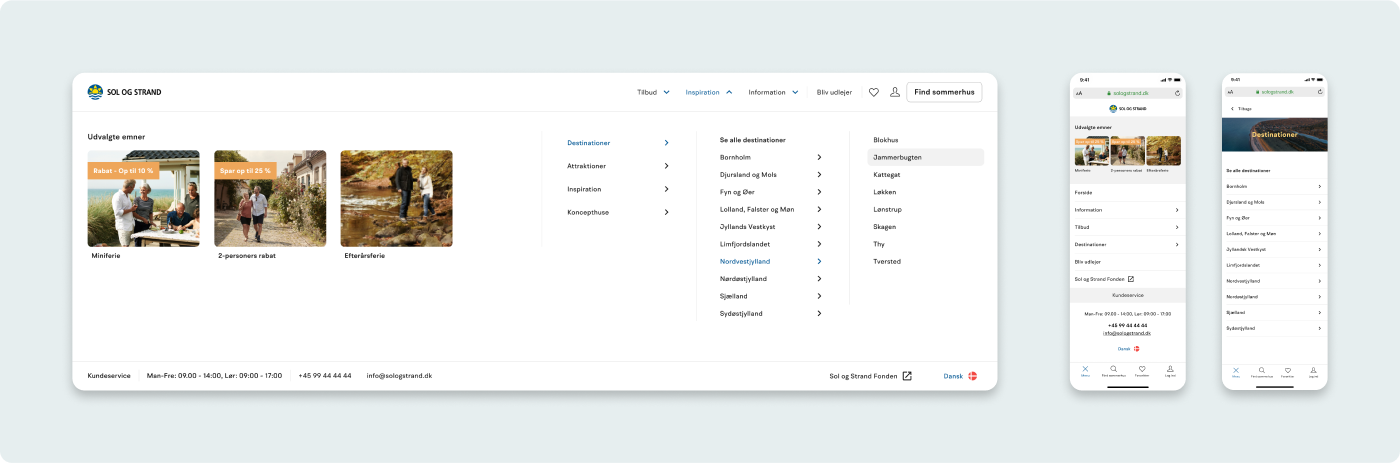Expand Attraktioner chevron in desktop mega menu
Screen dimensions: 1400x463
(666, 166)
